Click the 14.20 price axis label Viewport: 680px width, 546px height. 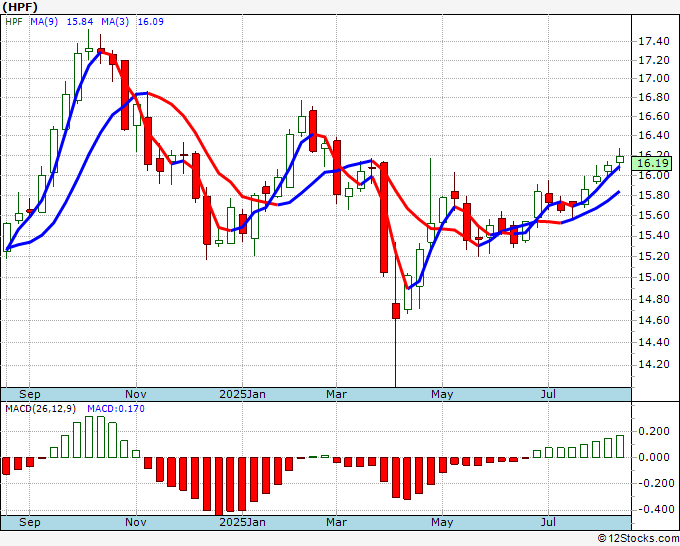pos(654,364)
